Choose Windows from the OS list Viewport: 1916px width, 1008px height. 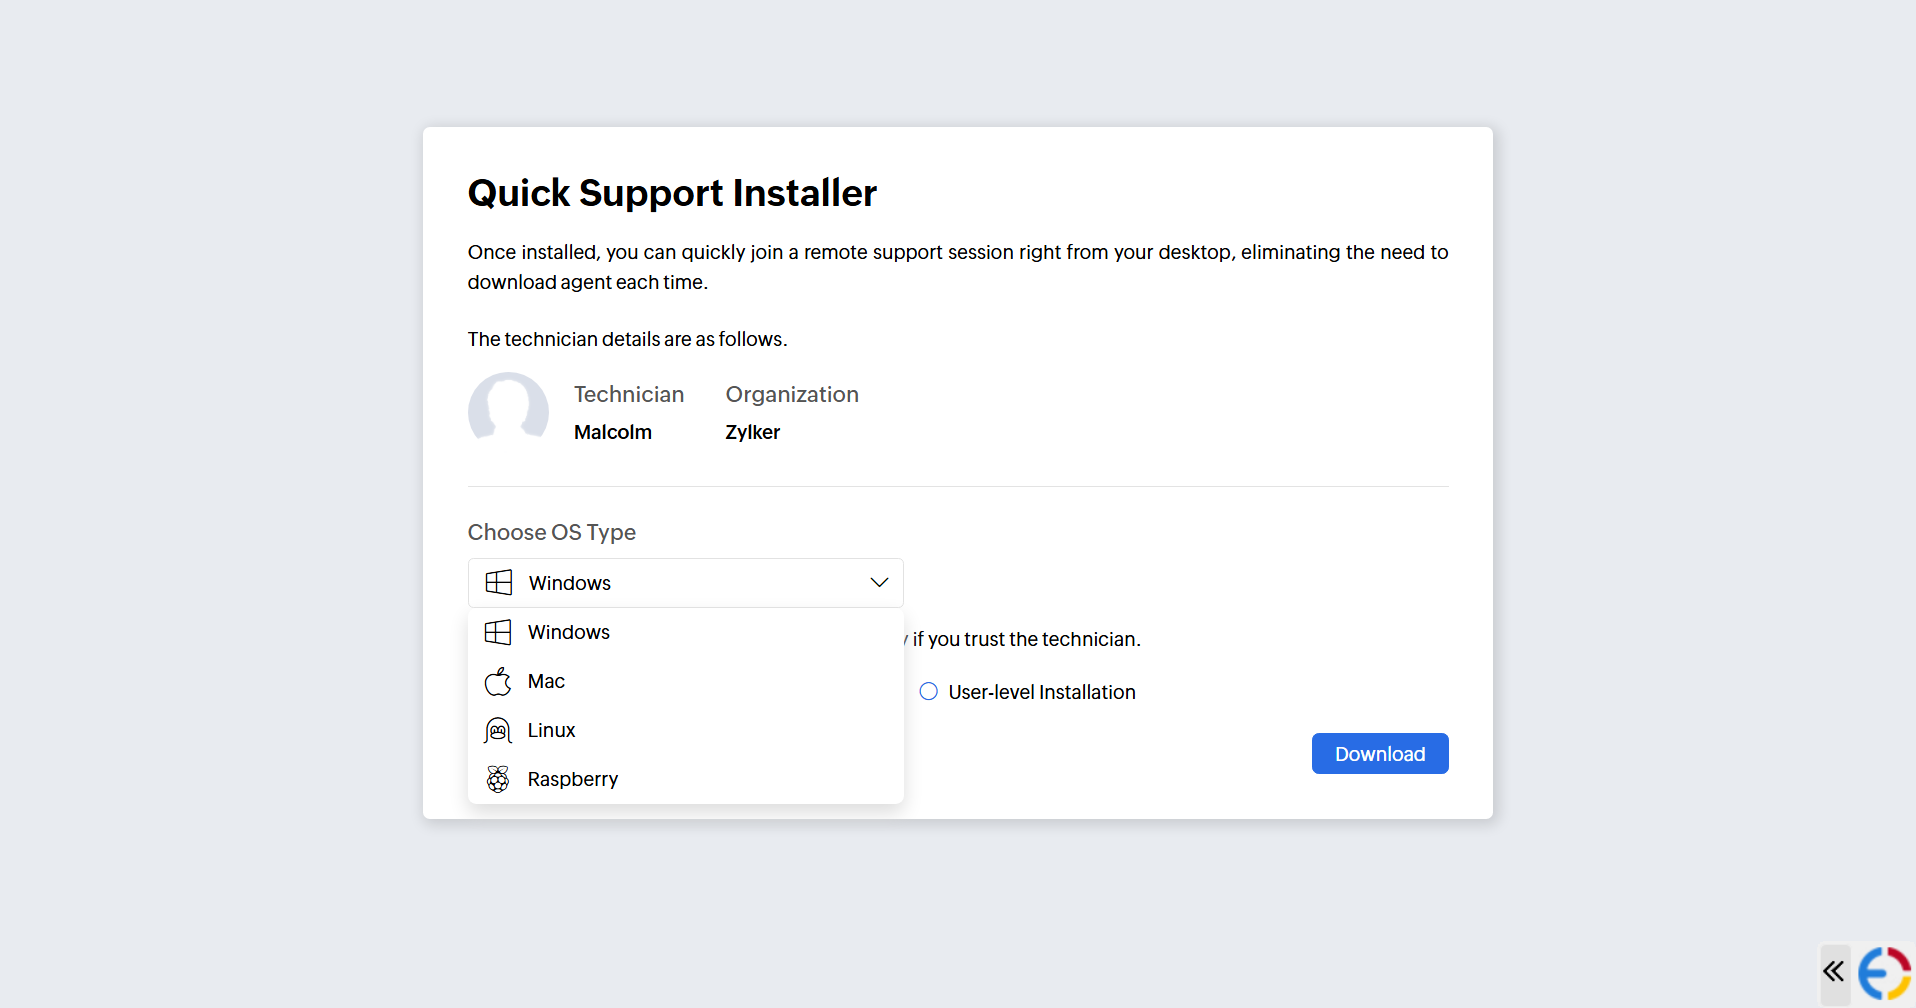pos(569,632)
